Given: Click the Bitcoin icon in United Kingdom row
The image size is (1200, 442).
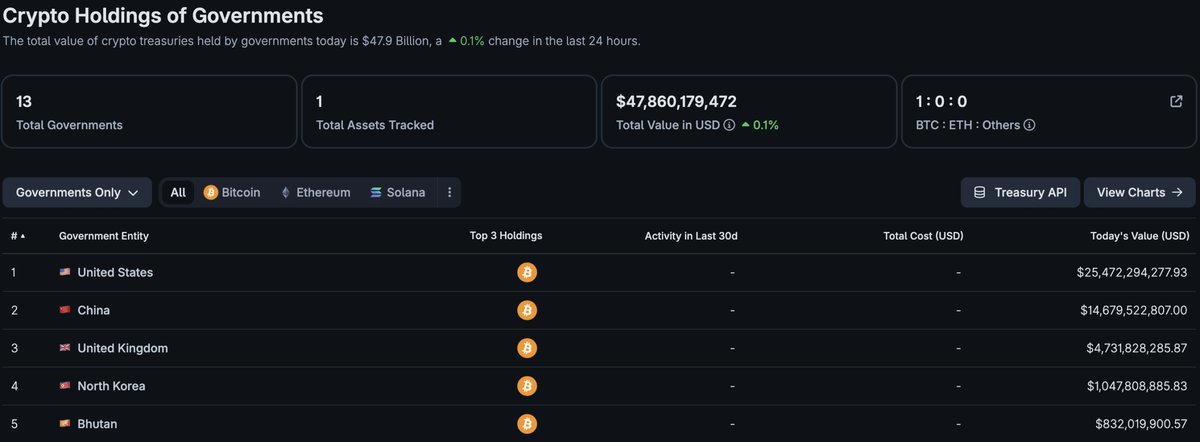Looking at the screenshot, I should coord(527,348).
